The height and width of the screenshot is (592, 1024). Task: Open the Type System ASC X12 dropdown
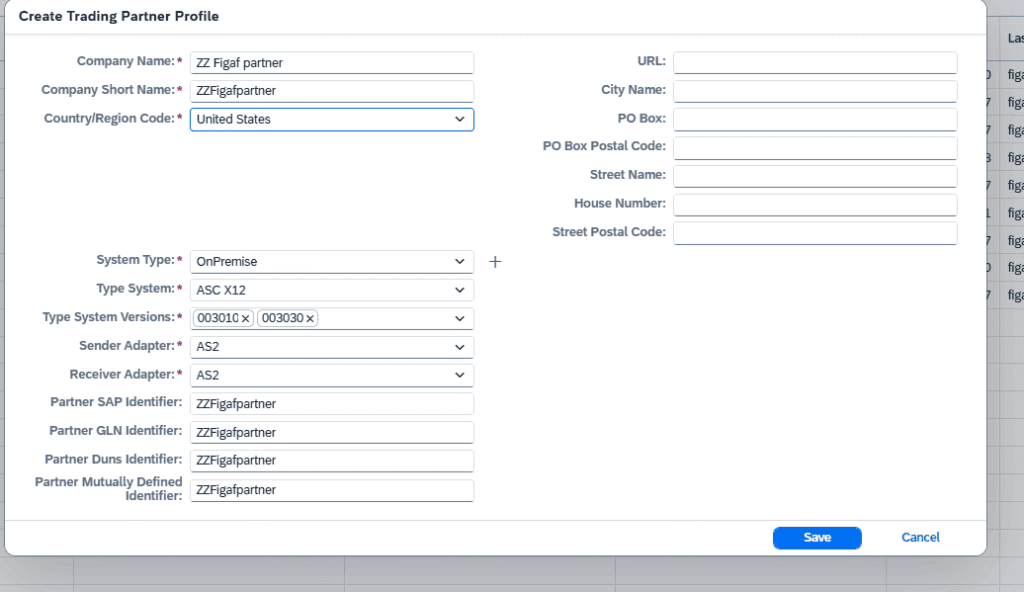point(460,290)
